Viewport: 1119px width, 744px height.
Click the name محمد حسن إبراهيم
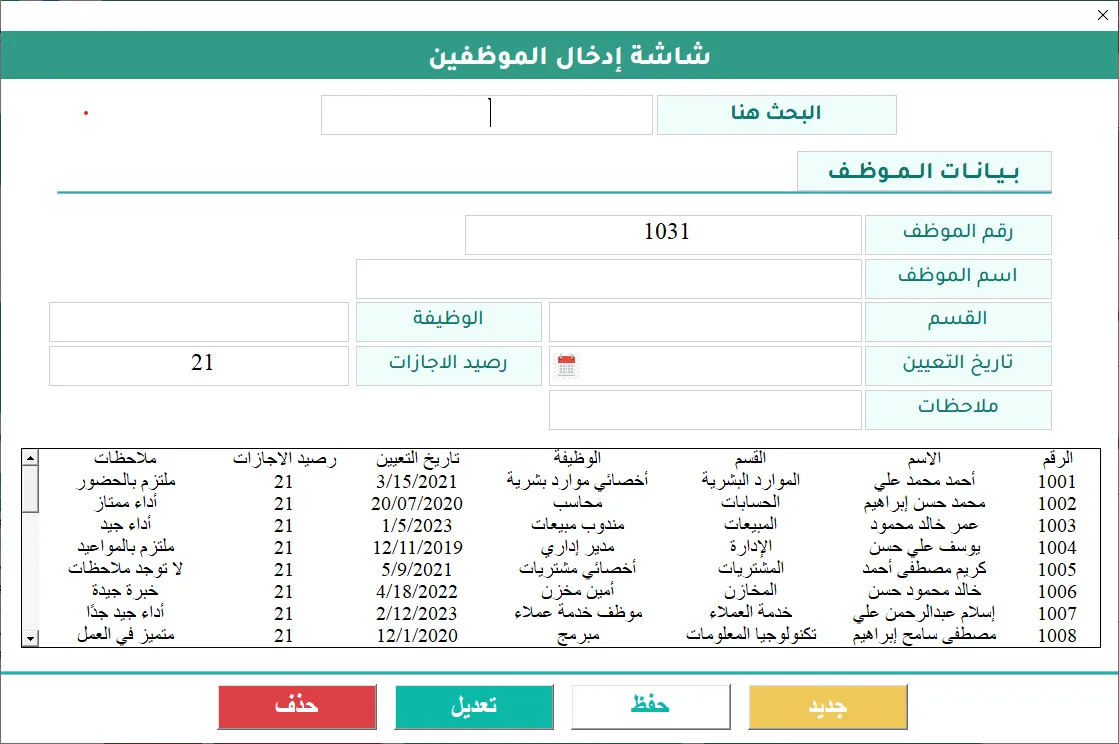924,503
